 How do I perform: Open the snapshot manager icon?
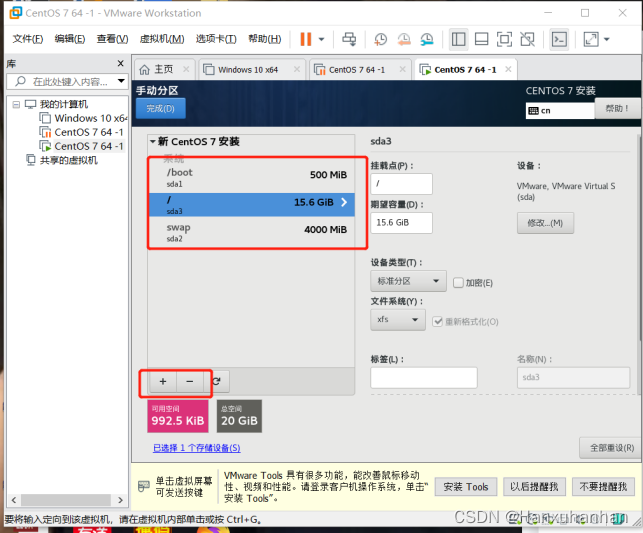pos(427,39)
